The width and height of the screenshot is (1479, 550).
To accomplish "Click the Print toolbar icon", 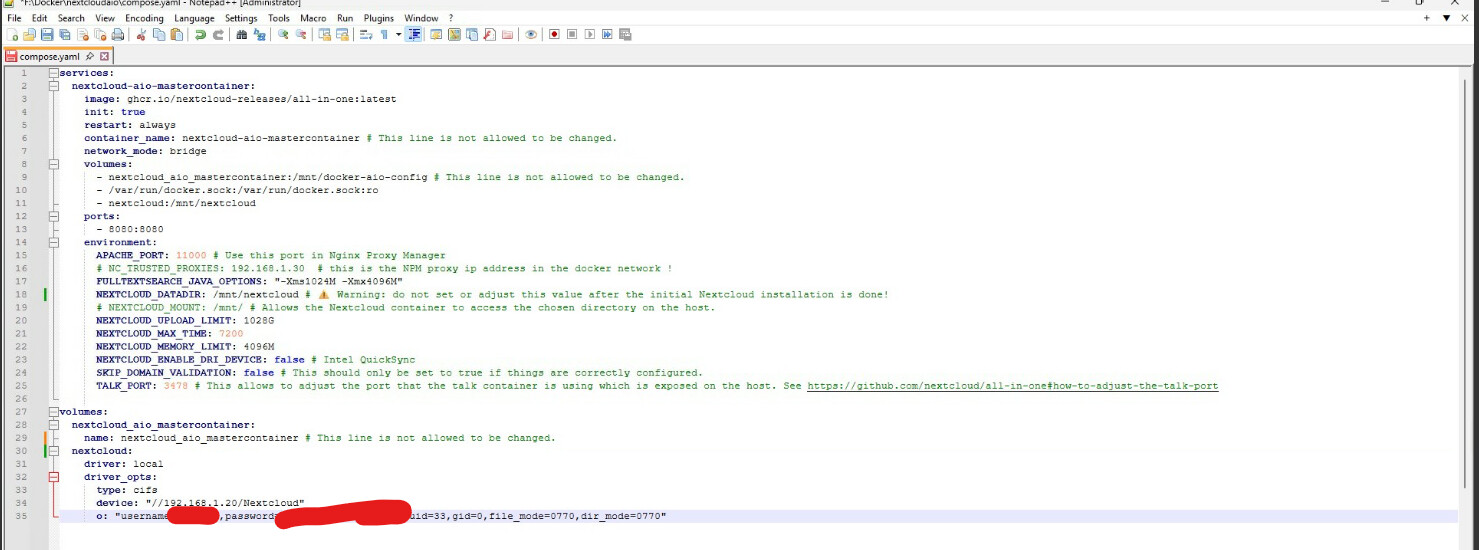I will (x=118, y=35).
